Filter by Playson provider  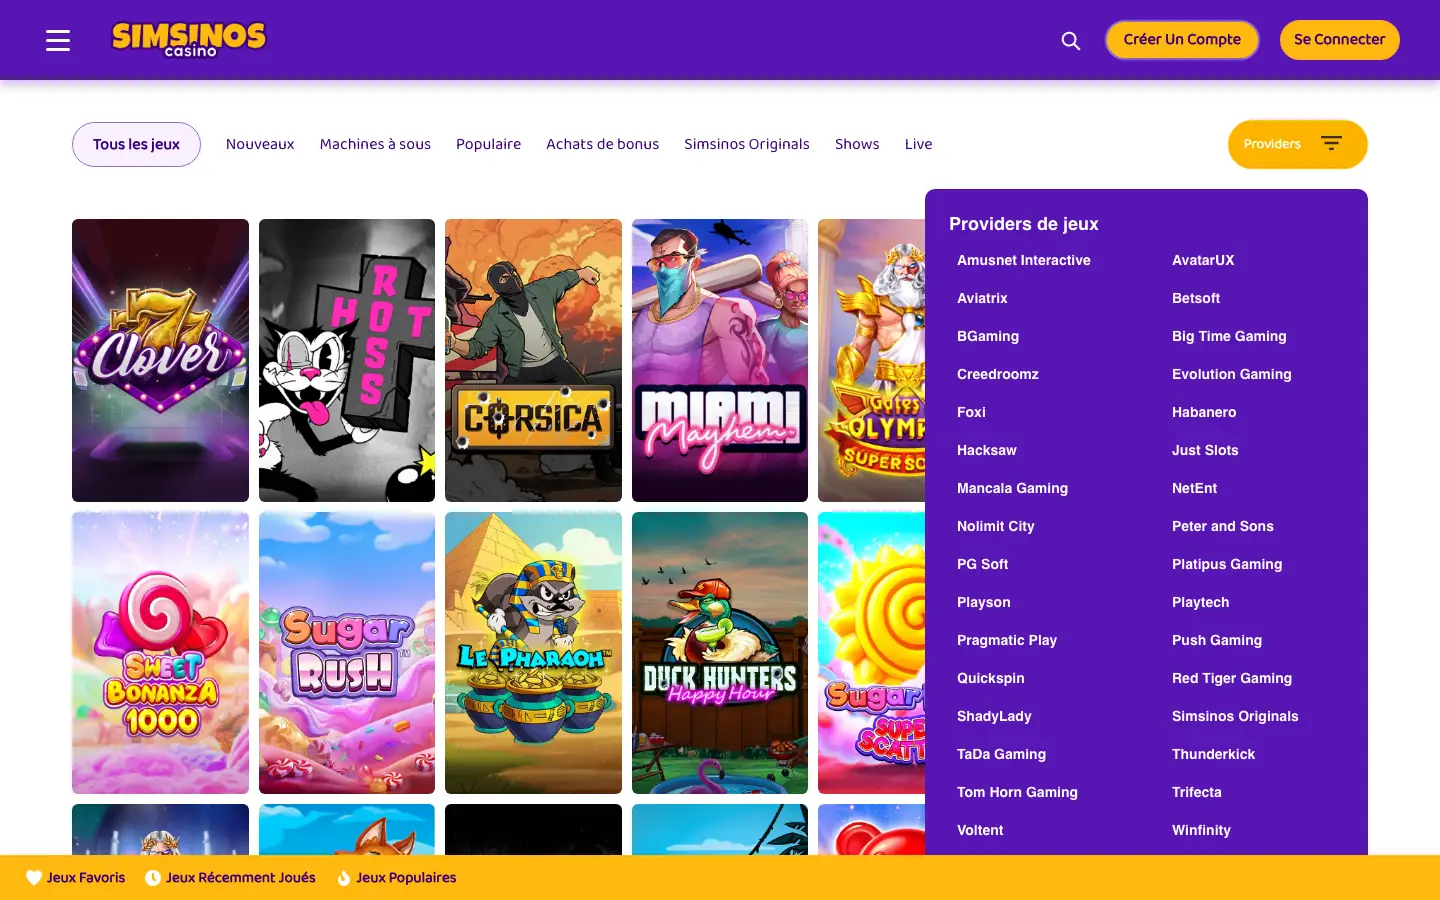[984, 602]
